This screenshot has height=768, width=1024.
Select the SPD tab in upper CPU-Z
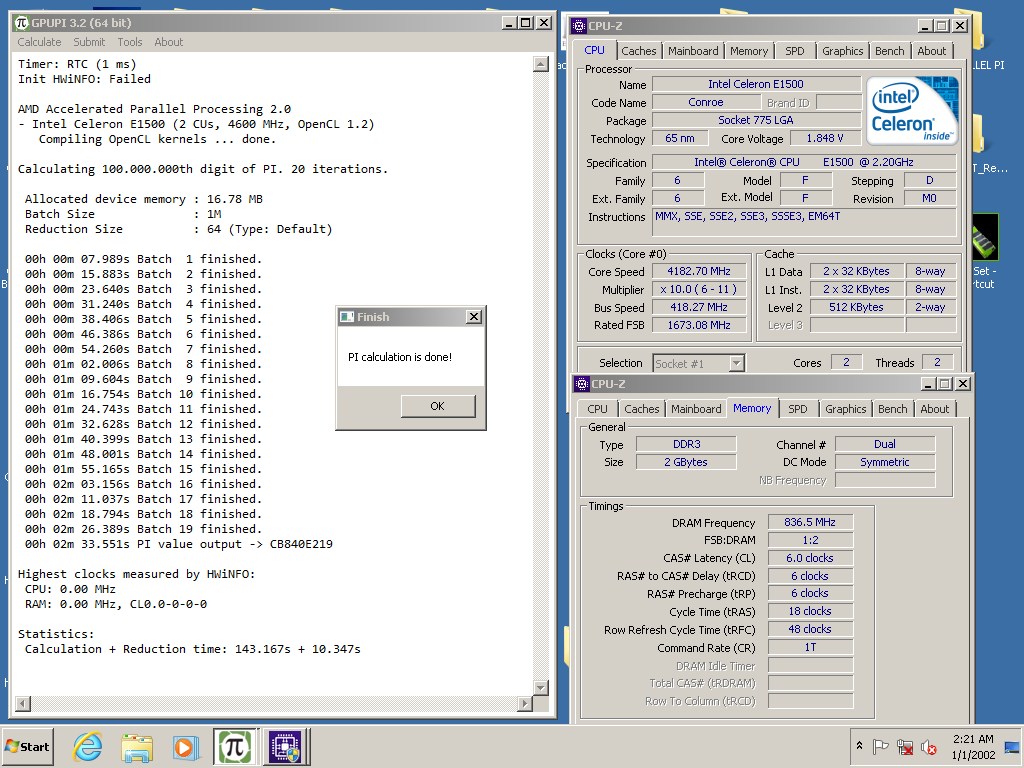point(795,51)
